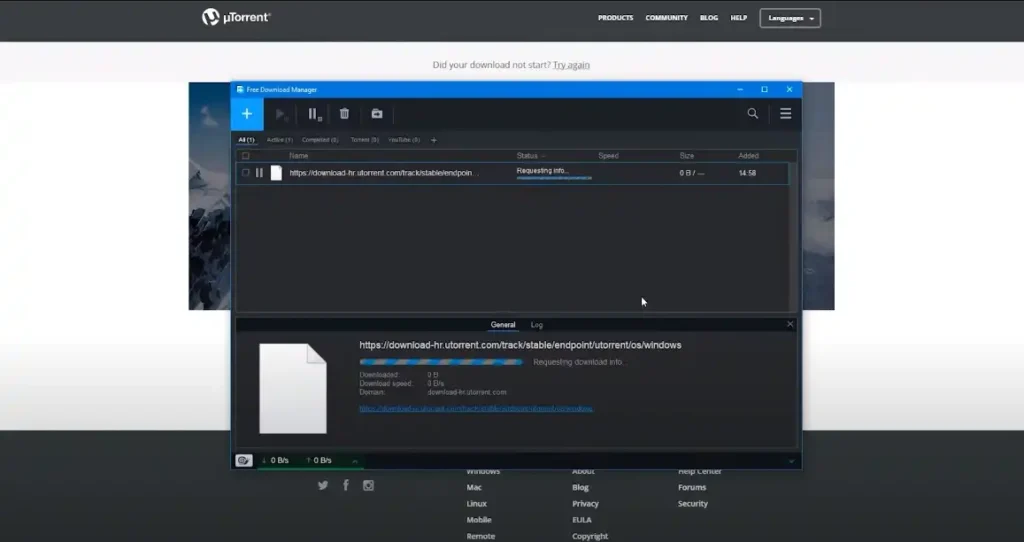Click the download speed 0 B/s indicator in status bar
Screen dimensions: 1024x542
tap(275, 460)
